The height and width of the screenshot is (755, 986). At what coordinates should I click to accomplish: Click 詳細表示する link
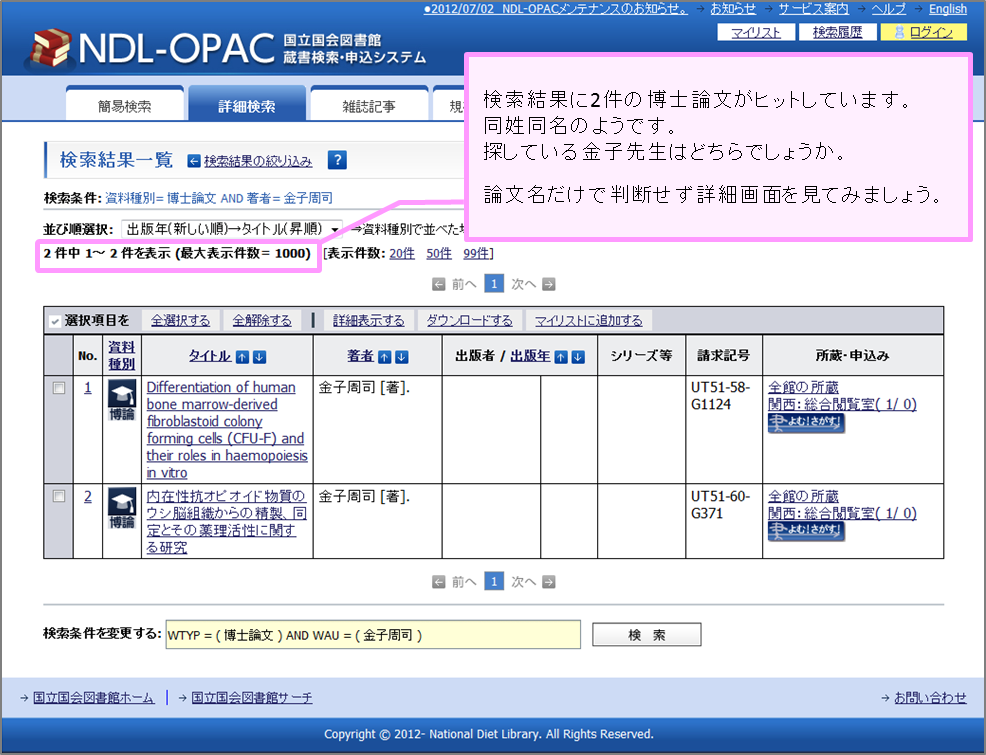click(x=368, y=321)
